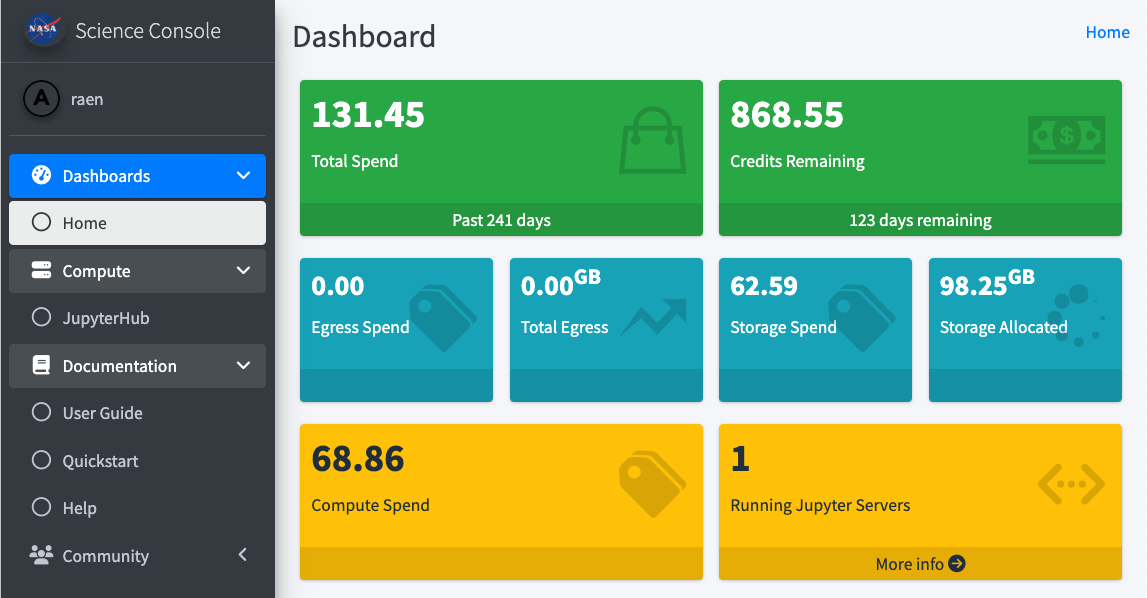
Task: Click the Documentation book icon
Action: [x=41, y=365]
